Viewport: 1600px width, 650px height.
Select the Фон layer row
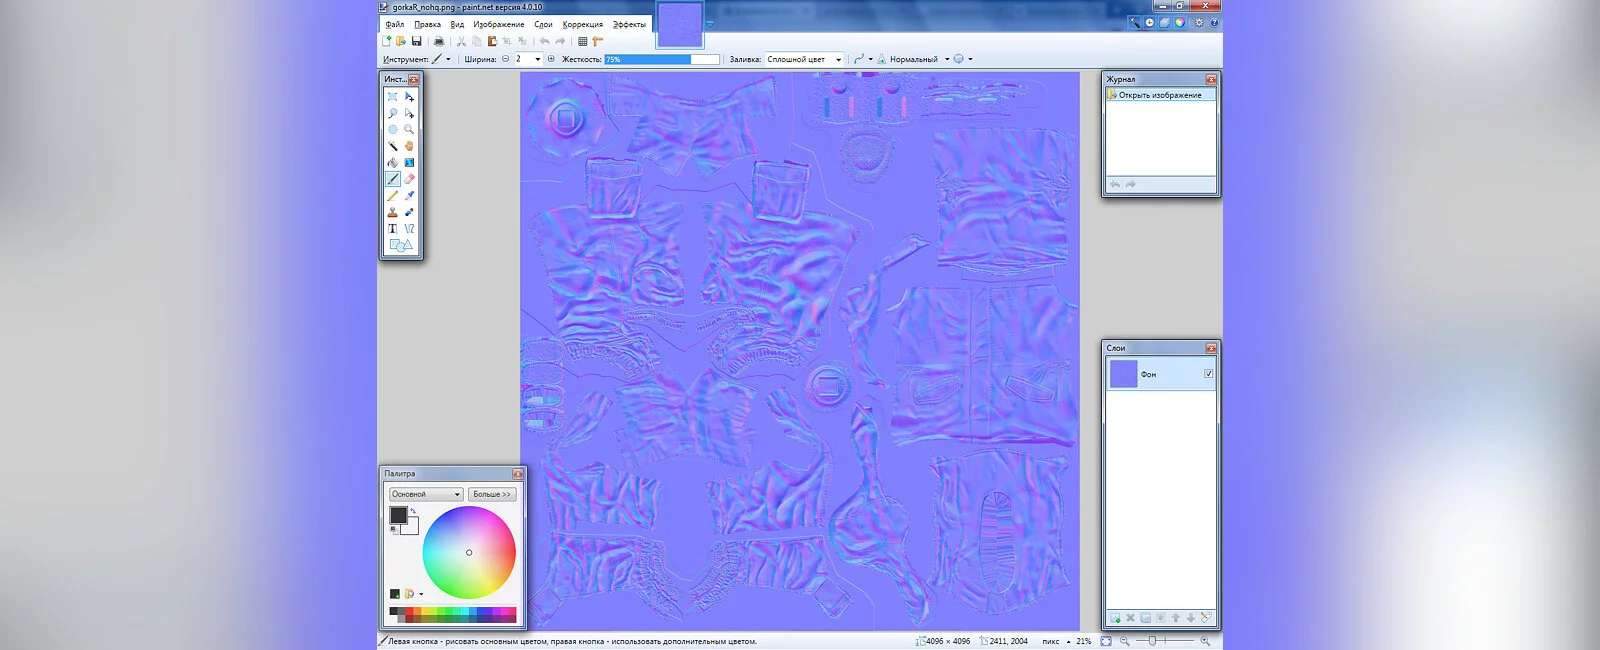tap(1160, 374)
